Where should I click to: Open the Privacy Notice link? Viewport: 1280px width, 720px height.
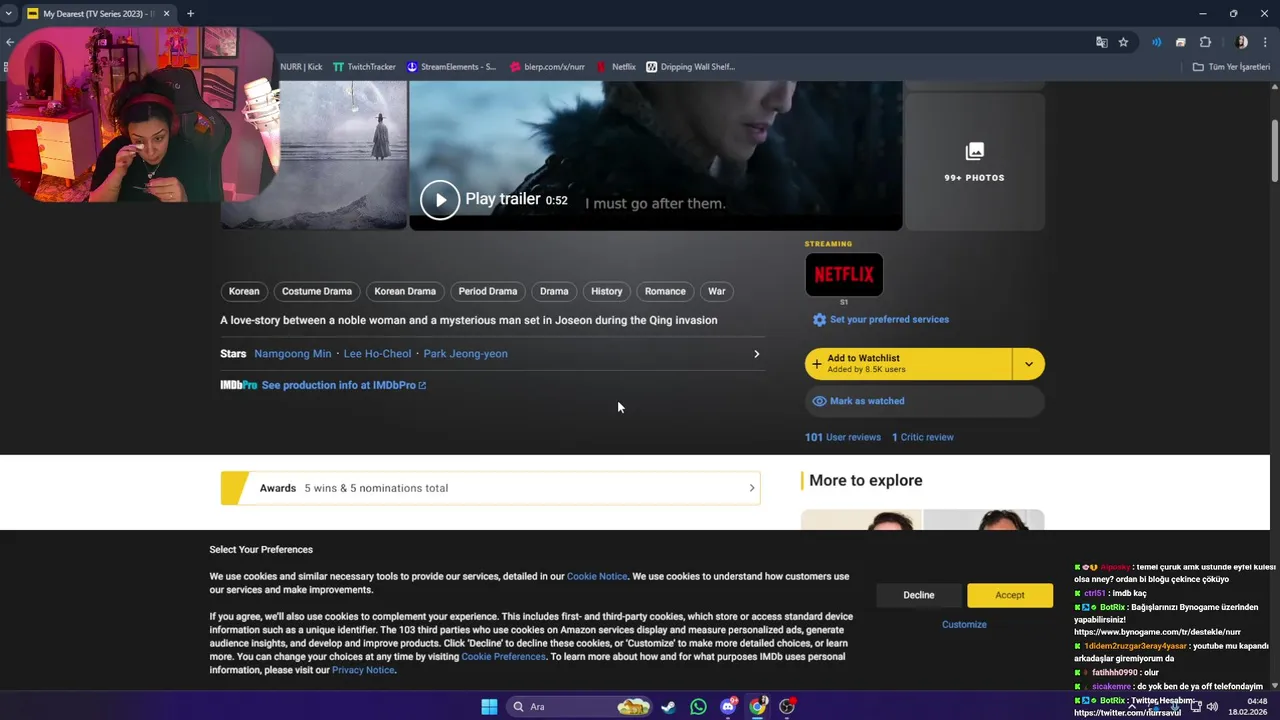363,670
